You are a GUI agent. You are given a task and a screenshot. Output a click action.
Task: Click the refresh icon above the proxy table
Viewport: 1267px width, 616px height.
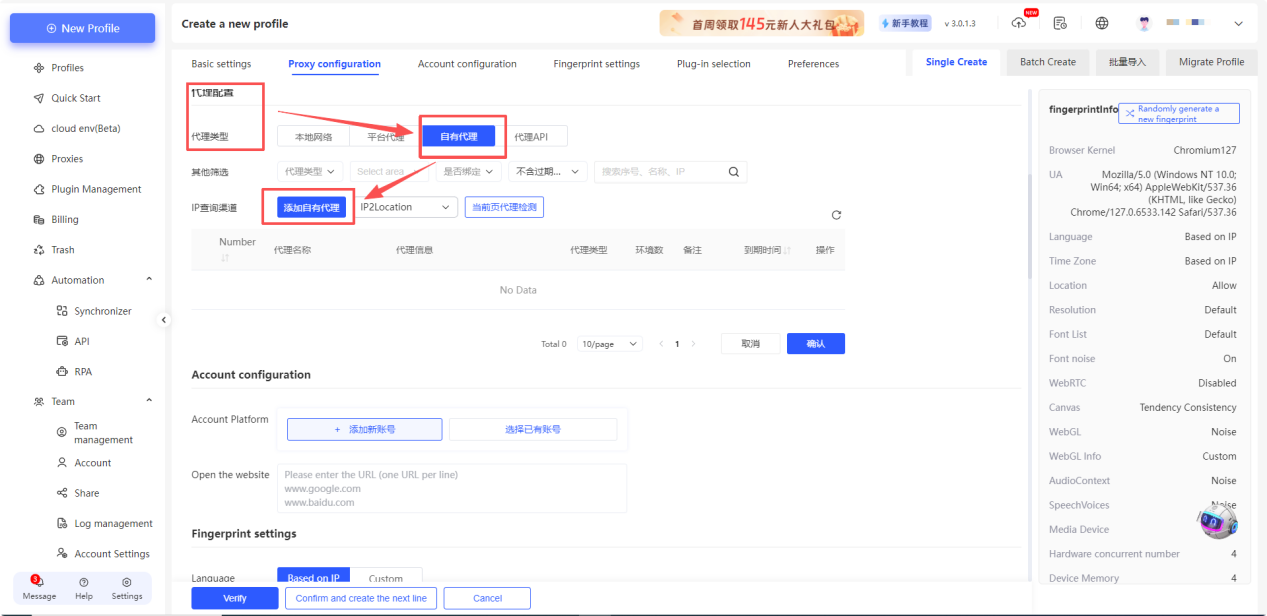tap(836, 215)
